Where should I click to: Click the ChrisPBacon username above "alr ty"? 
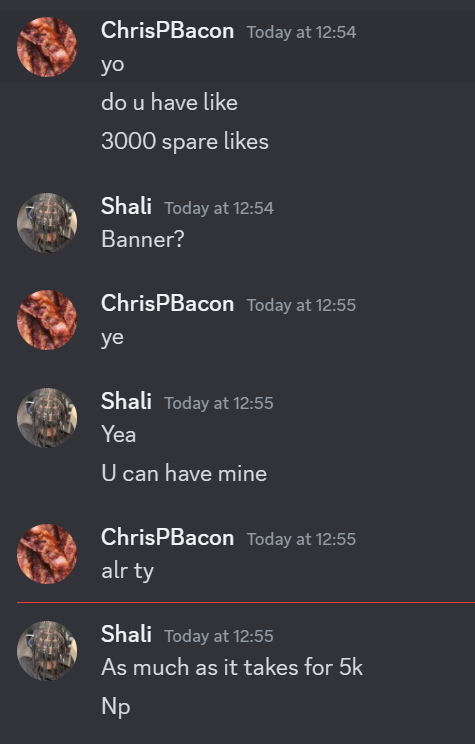coord(167,538)
